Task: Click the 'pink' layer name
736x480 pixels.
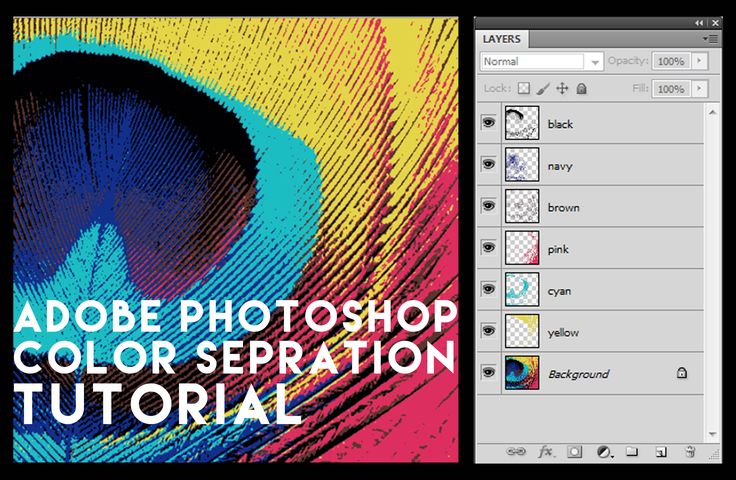Action: pyautogui.click(x=558, y=249)
